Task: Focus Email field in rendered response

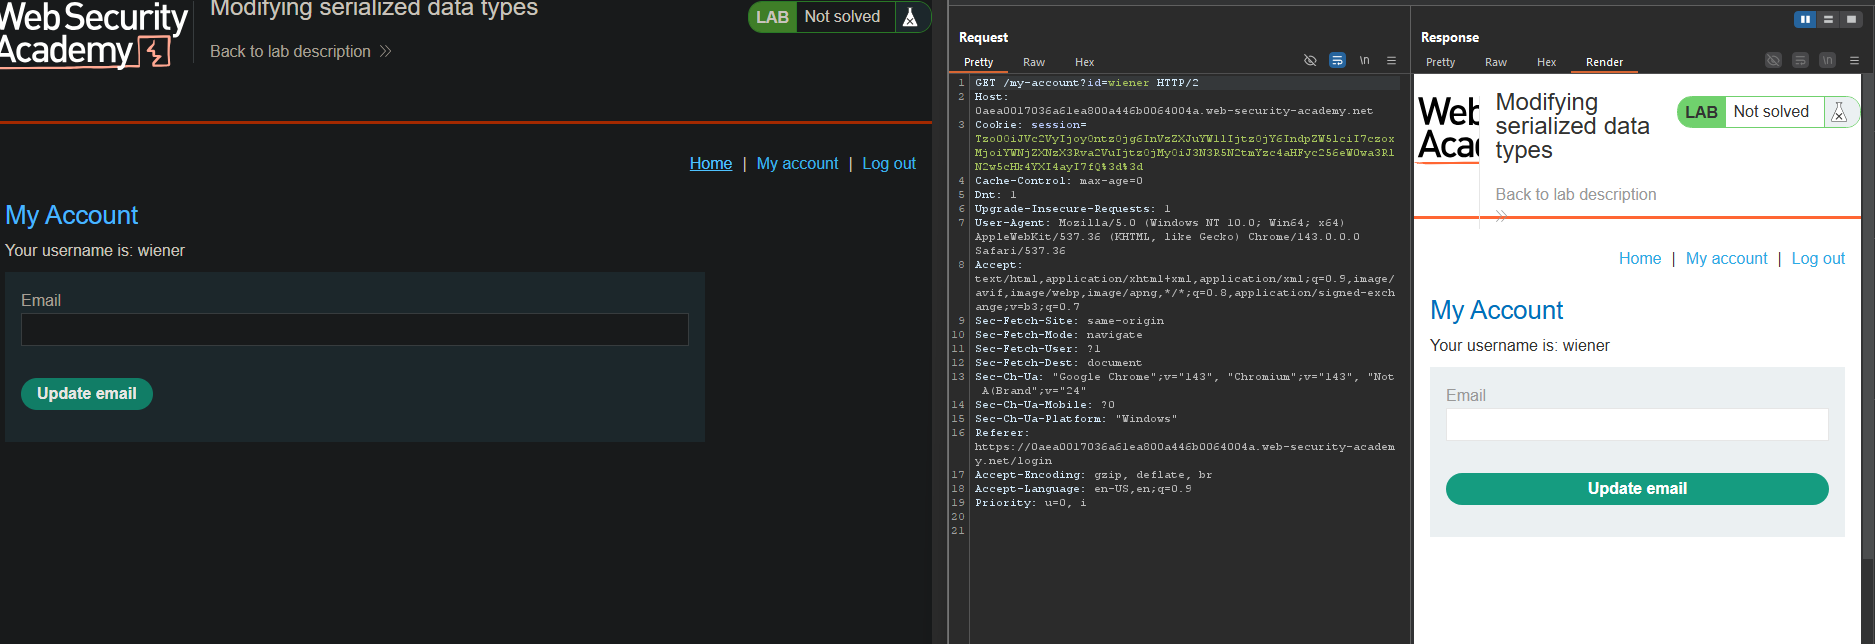Action: 1637,424
